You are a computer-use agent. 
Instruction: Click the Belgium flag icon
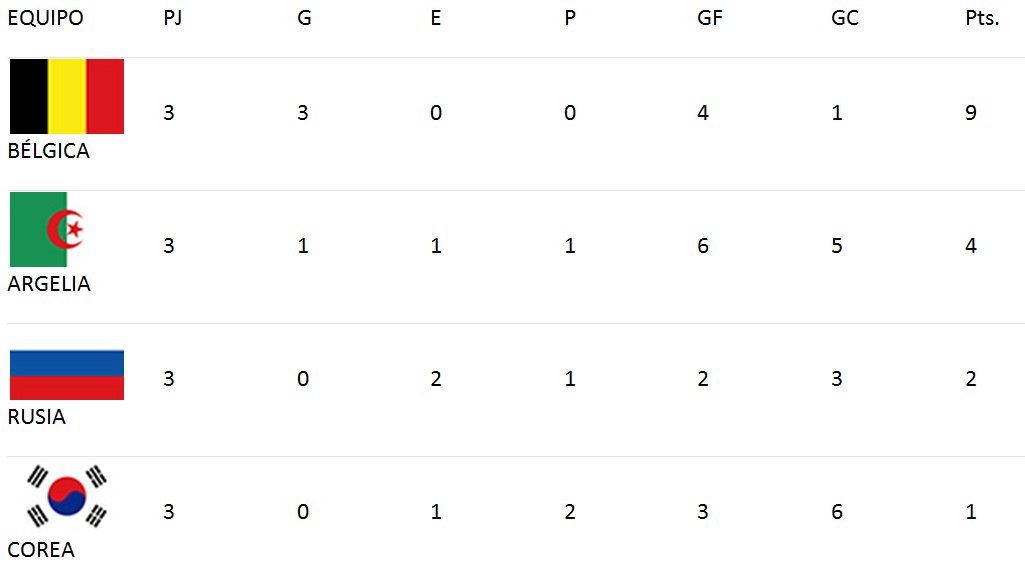[67, 96]
